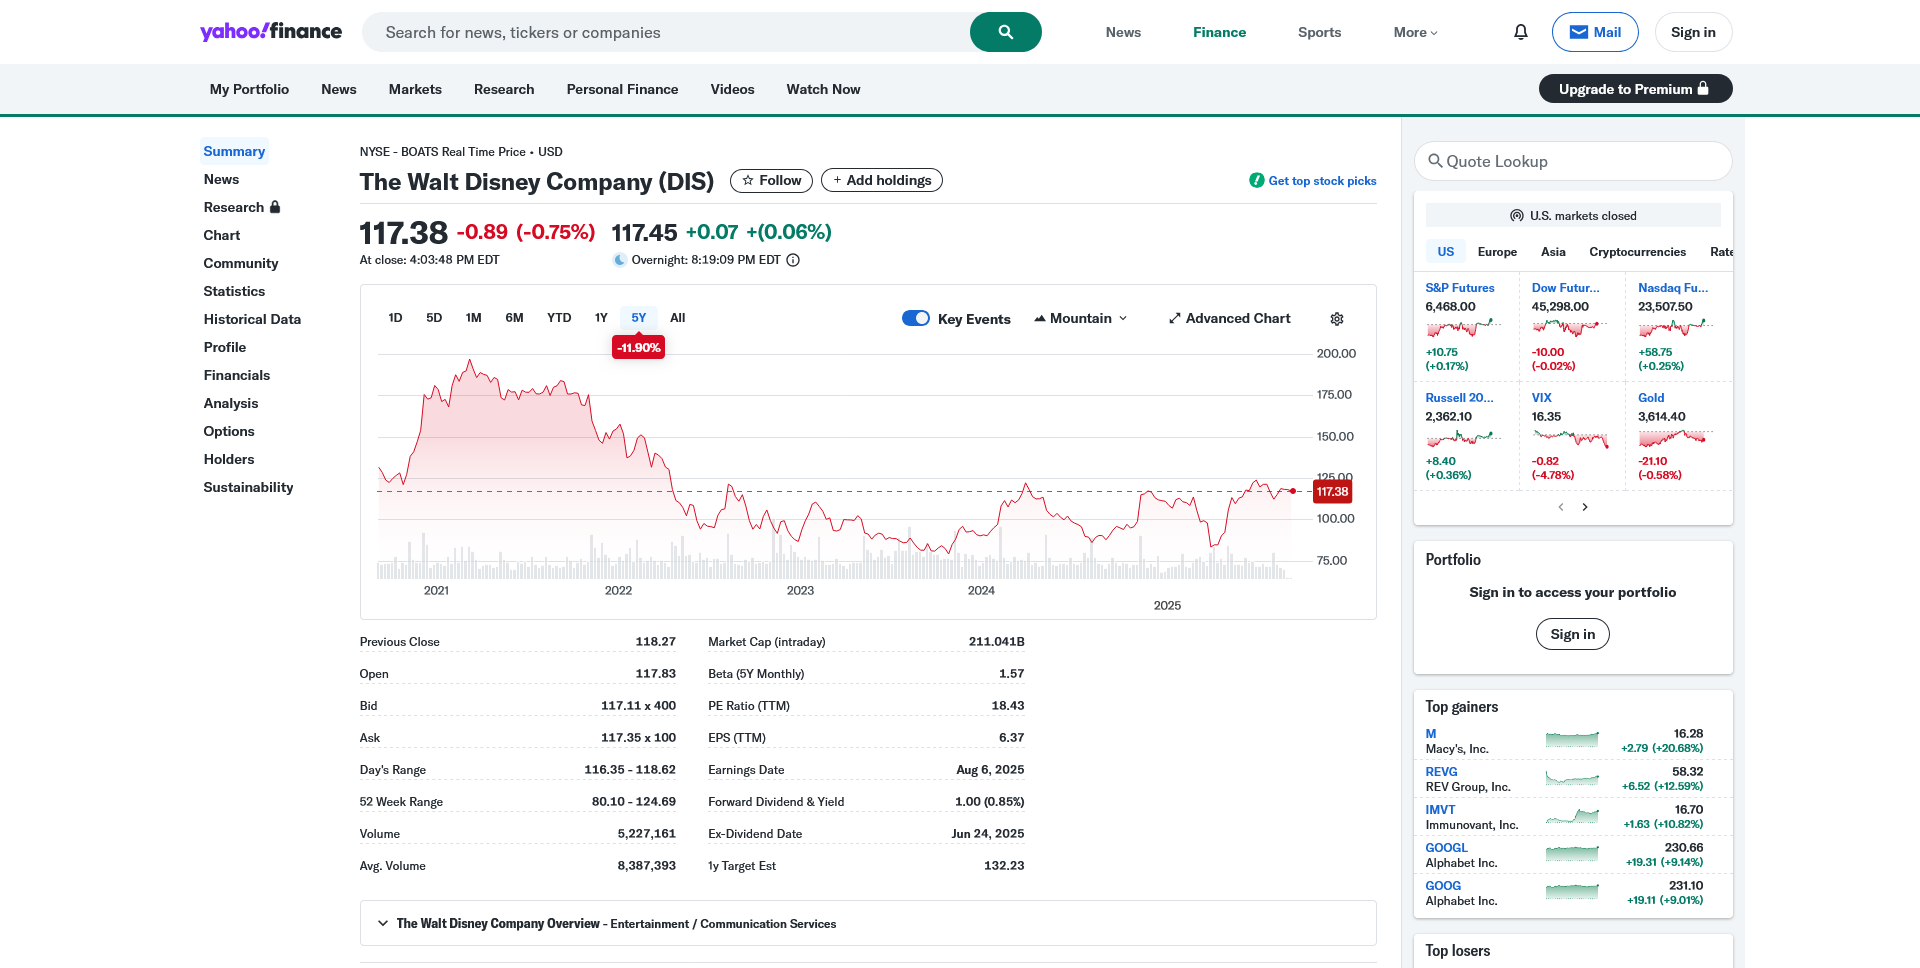Switch to the Cryptocurrencies markets tab
The image size is (1920, 968).
(x=1637, y=252)
